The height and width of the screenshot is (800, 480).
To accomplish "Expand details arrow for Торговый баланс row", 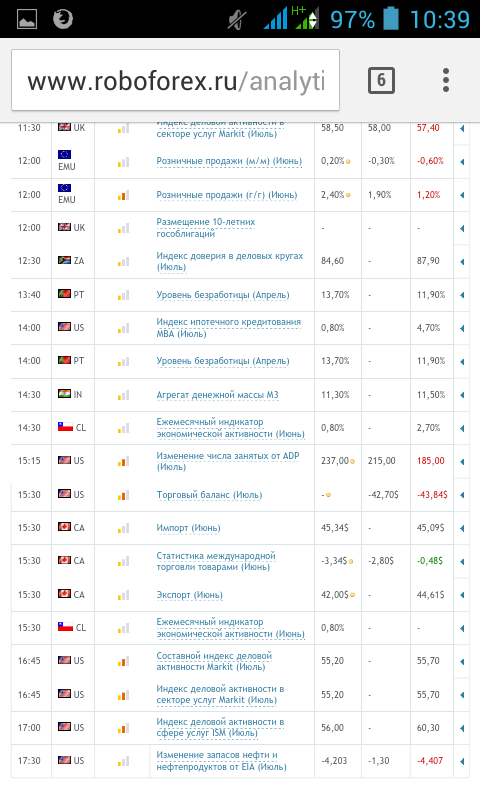I will click(462, 495).
